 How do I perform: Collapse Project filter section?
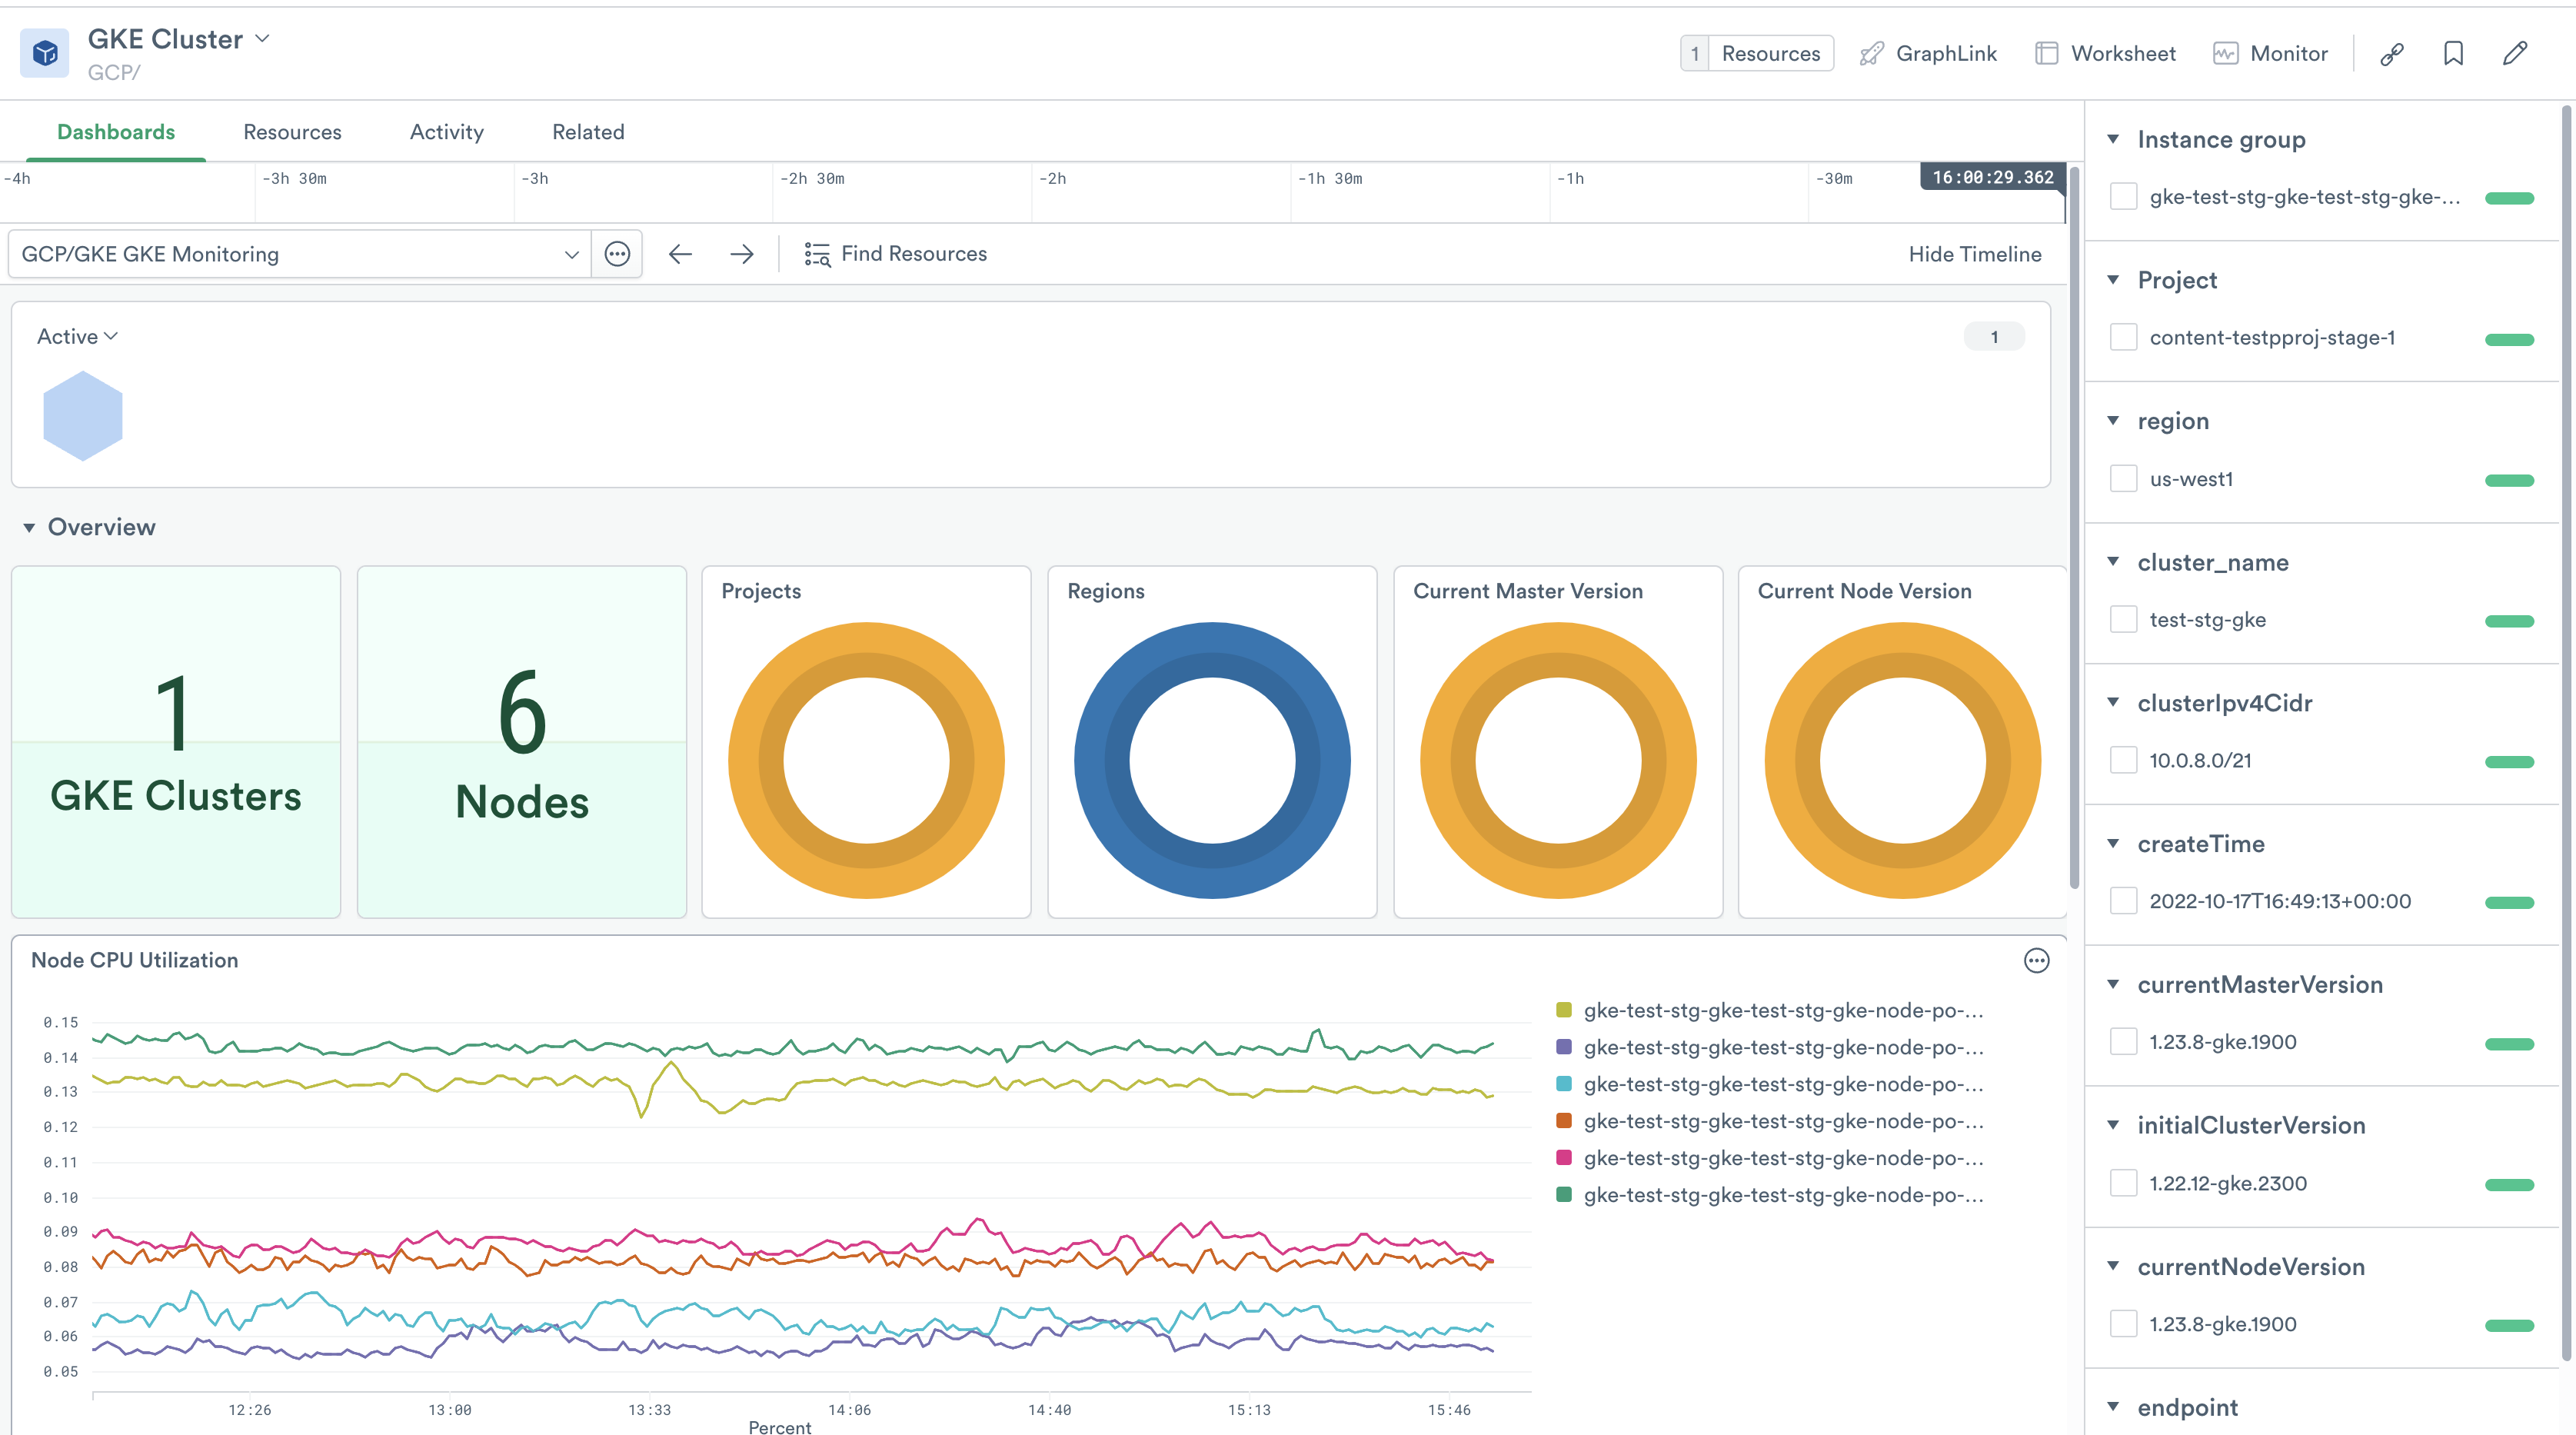[2113, 280]
